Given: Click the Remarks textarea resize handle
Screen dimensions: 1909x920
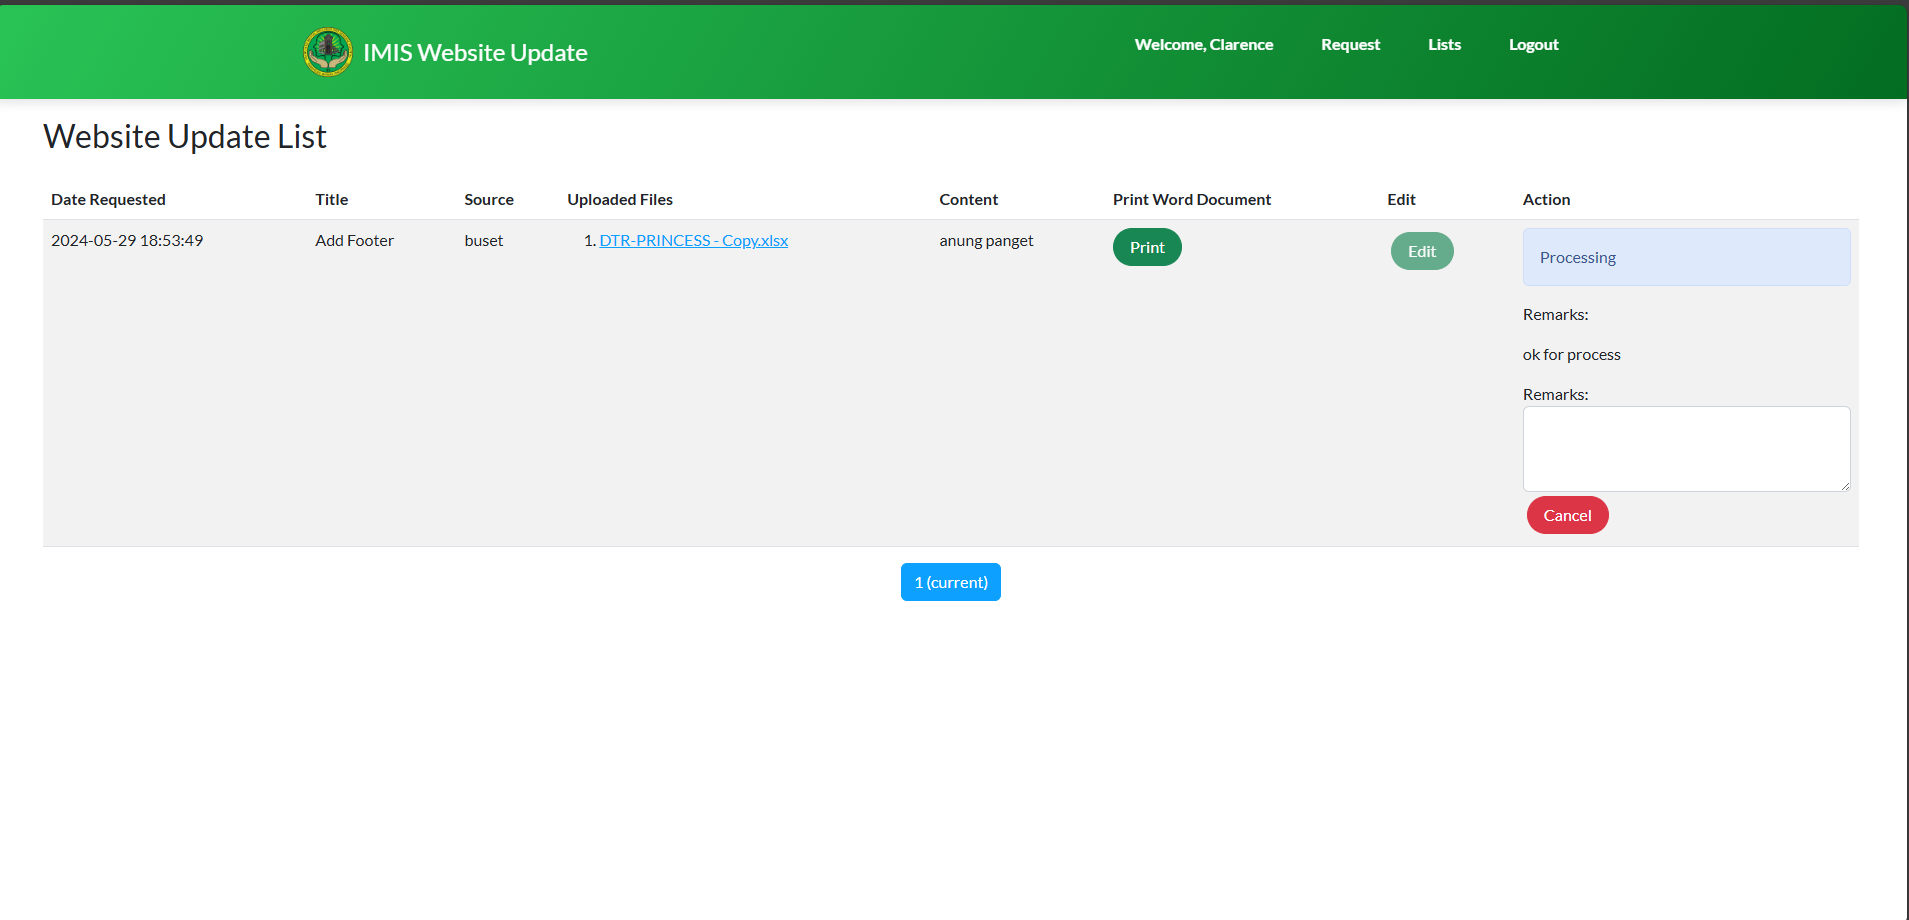Looking at the screenshot, I should [1844, 485].
